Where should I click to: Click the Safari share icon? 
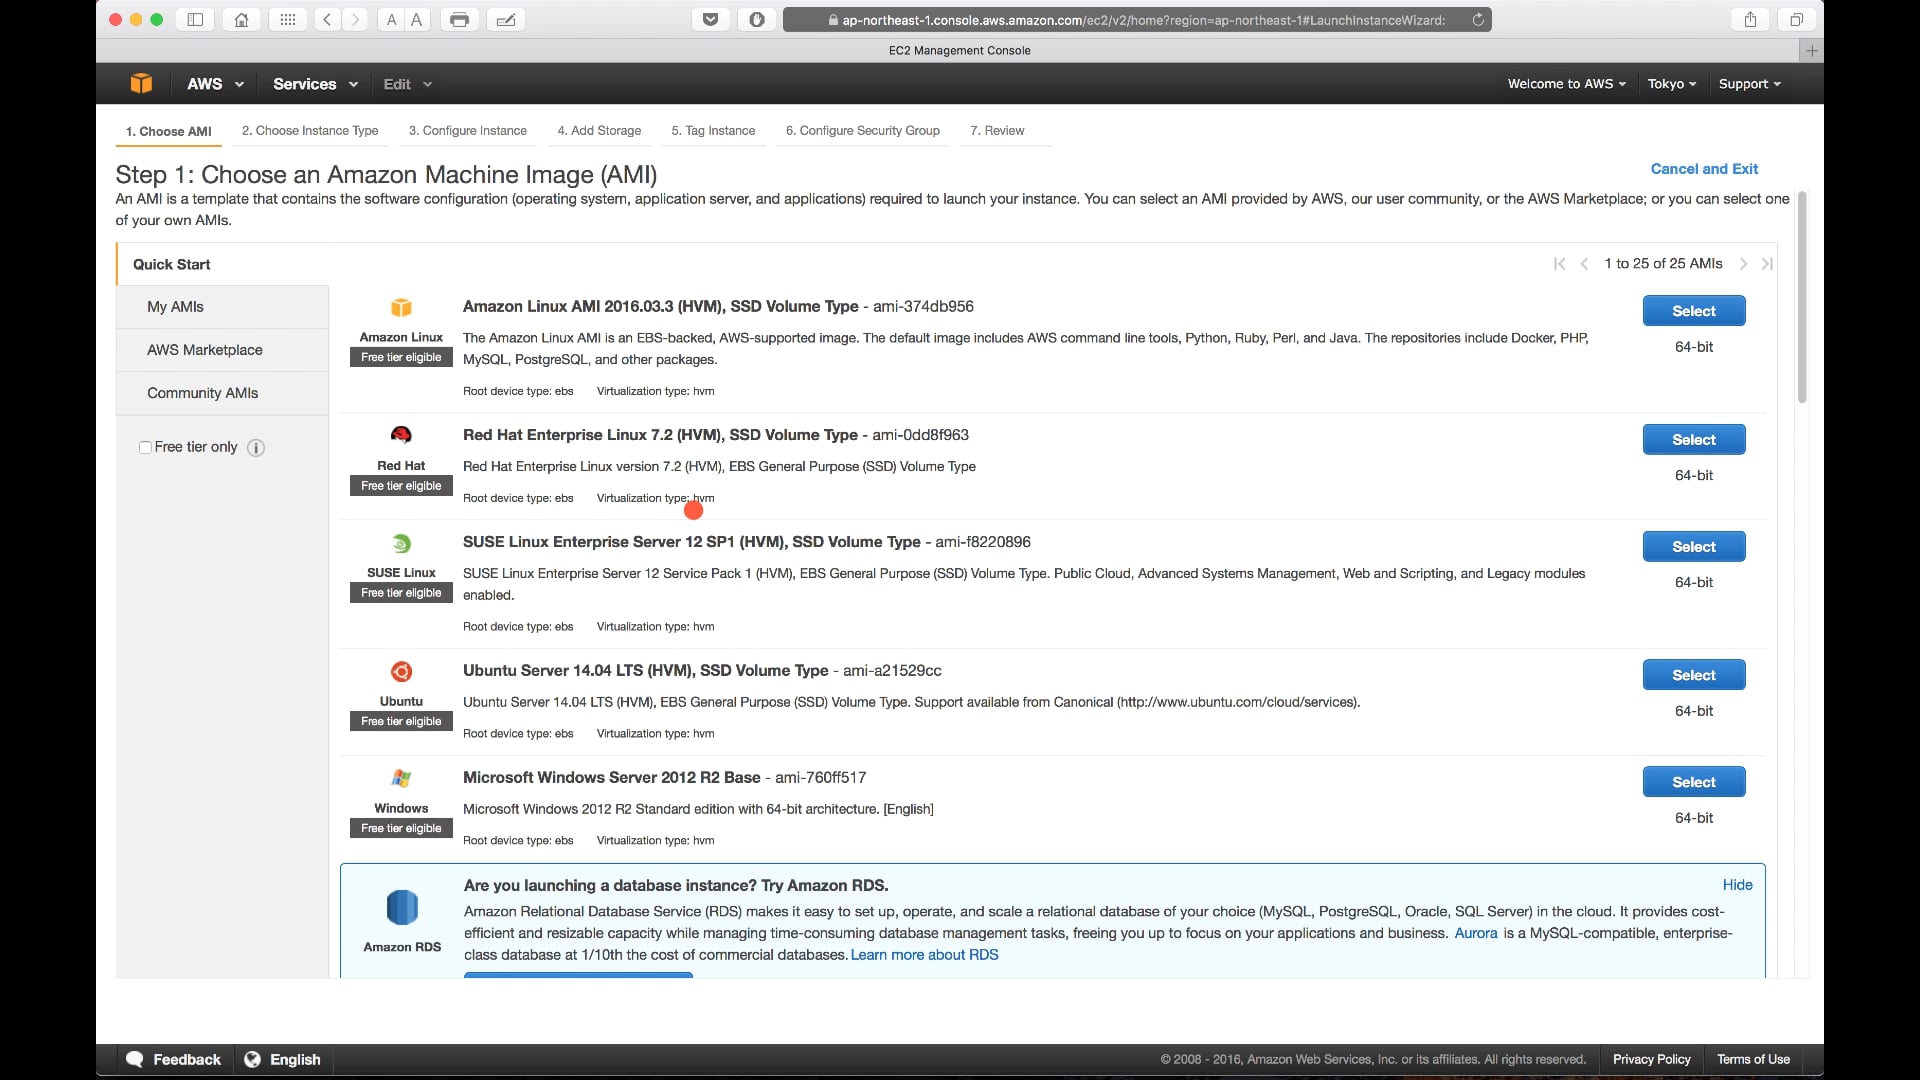(x=1750, y=20)
